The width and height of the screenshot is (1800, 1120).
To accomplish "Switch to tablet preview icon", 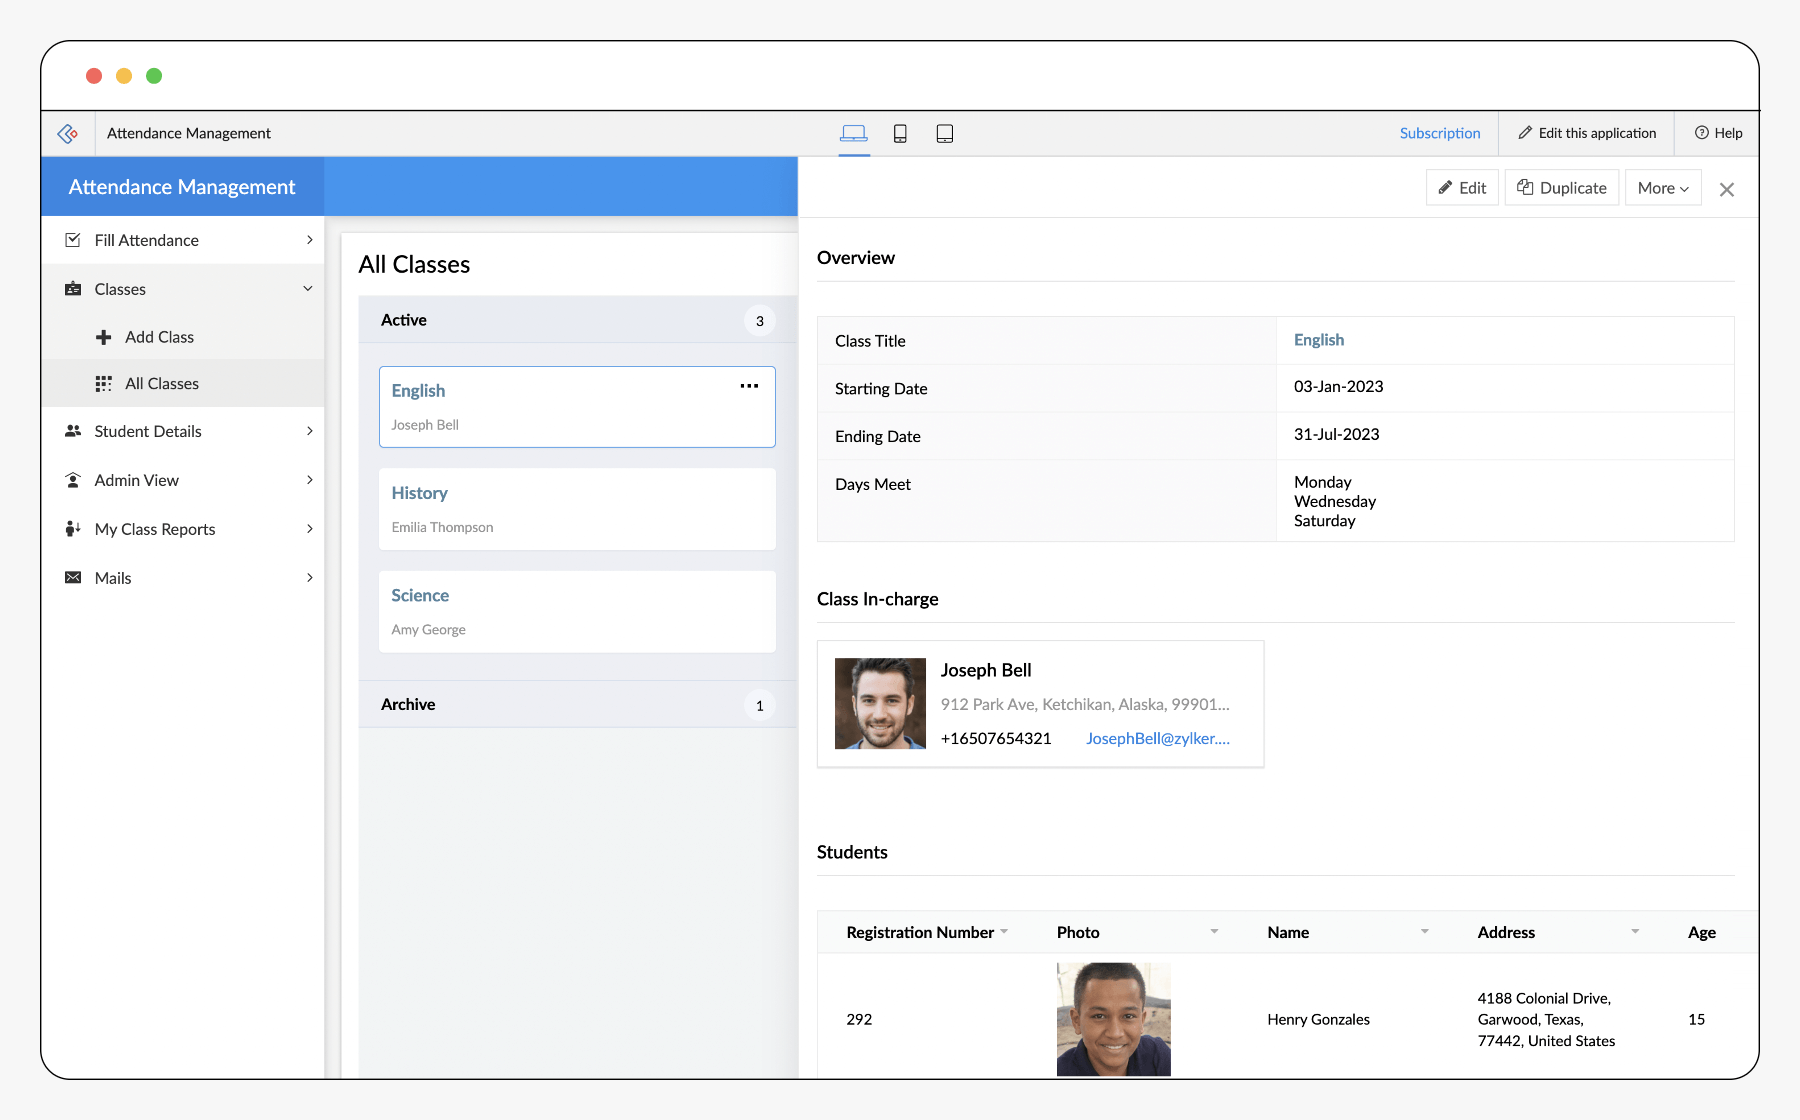I will click(x=944, y=133).
